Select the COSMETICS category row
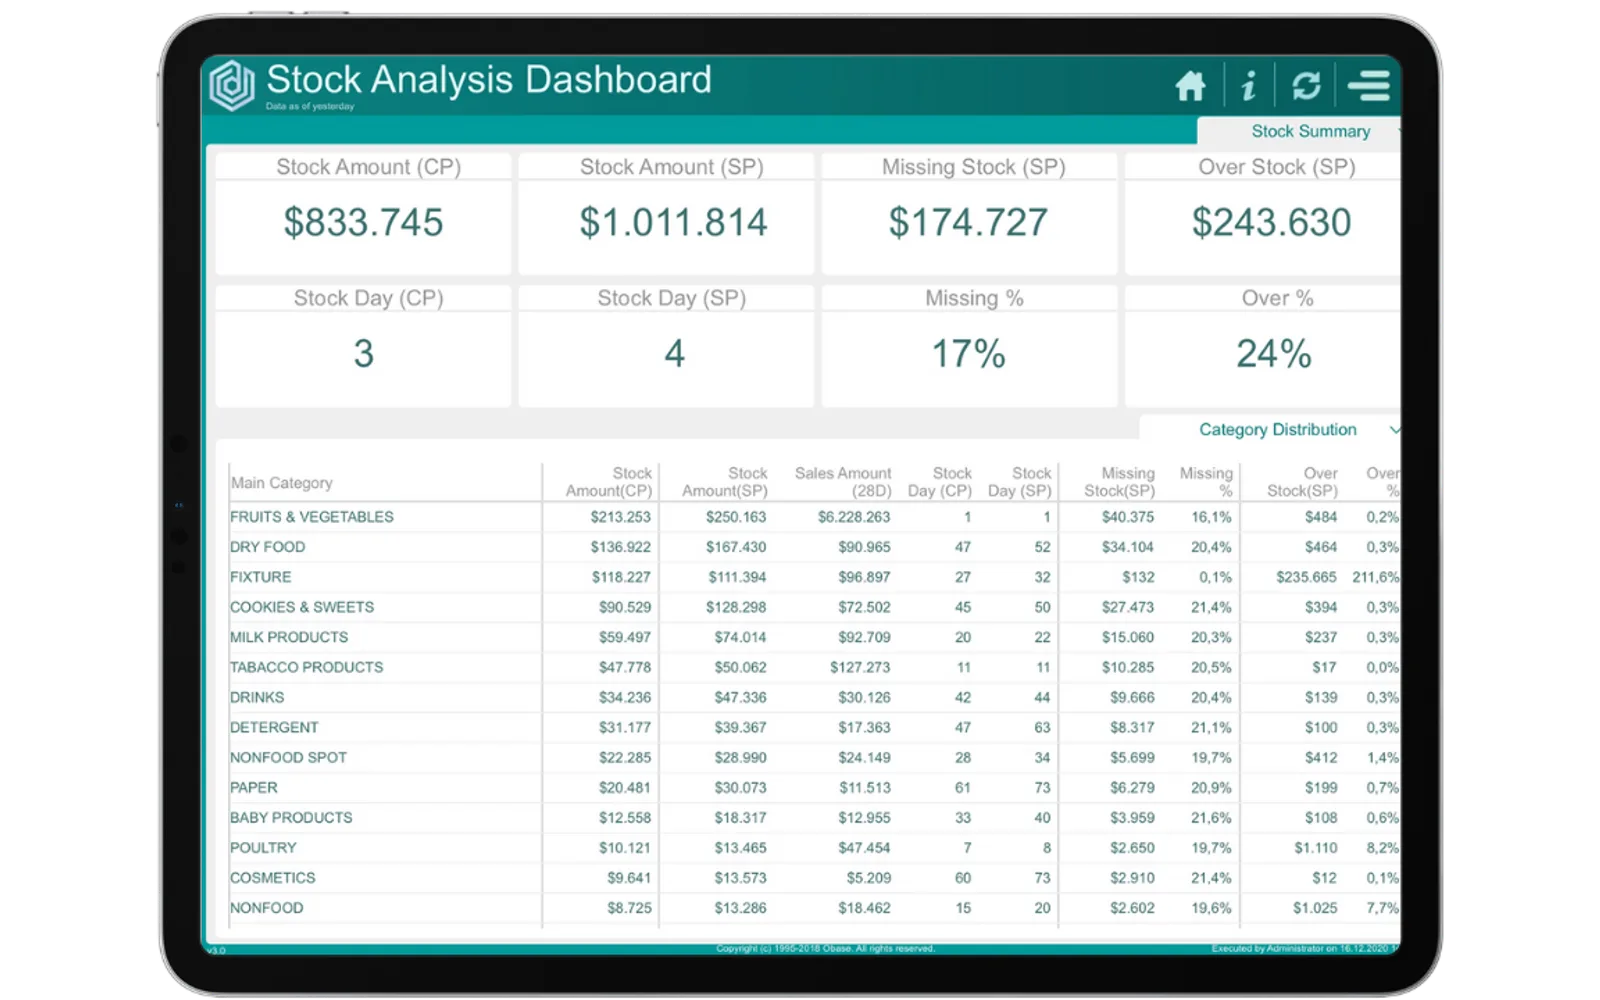Screen dimensions: 1600x1000 814,877
